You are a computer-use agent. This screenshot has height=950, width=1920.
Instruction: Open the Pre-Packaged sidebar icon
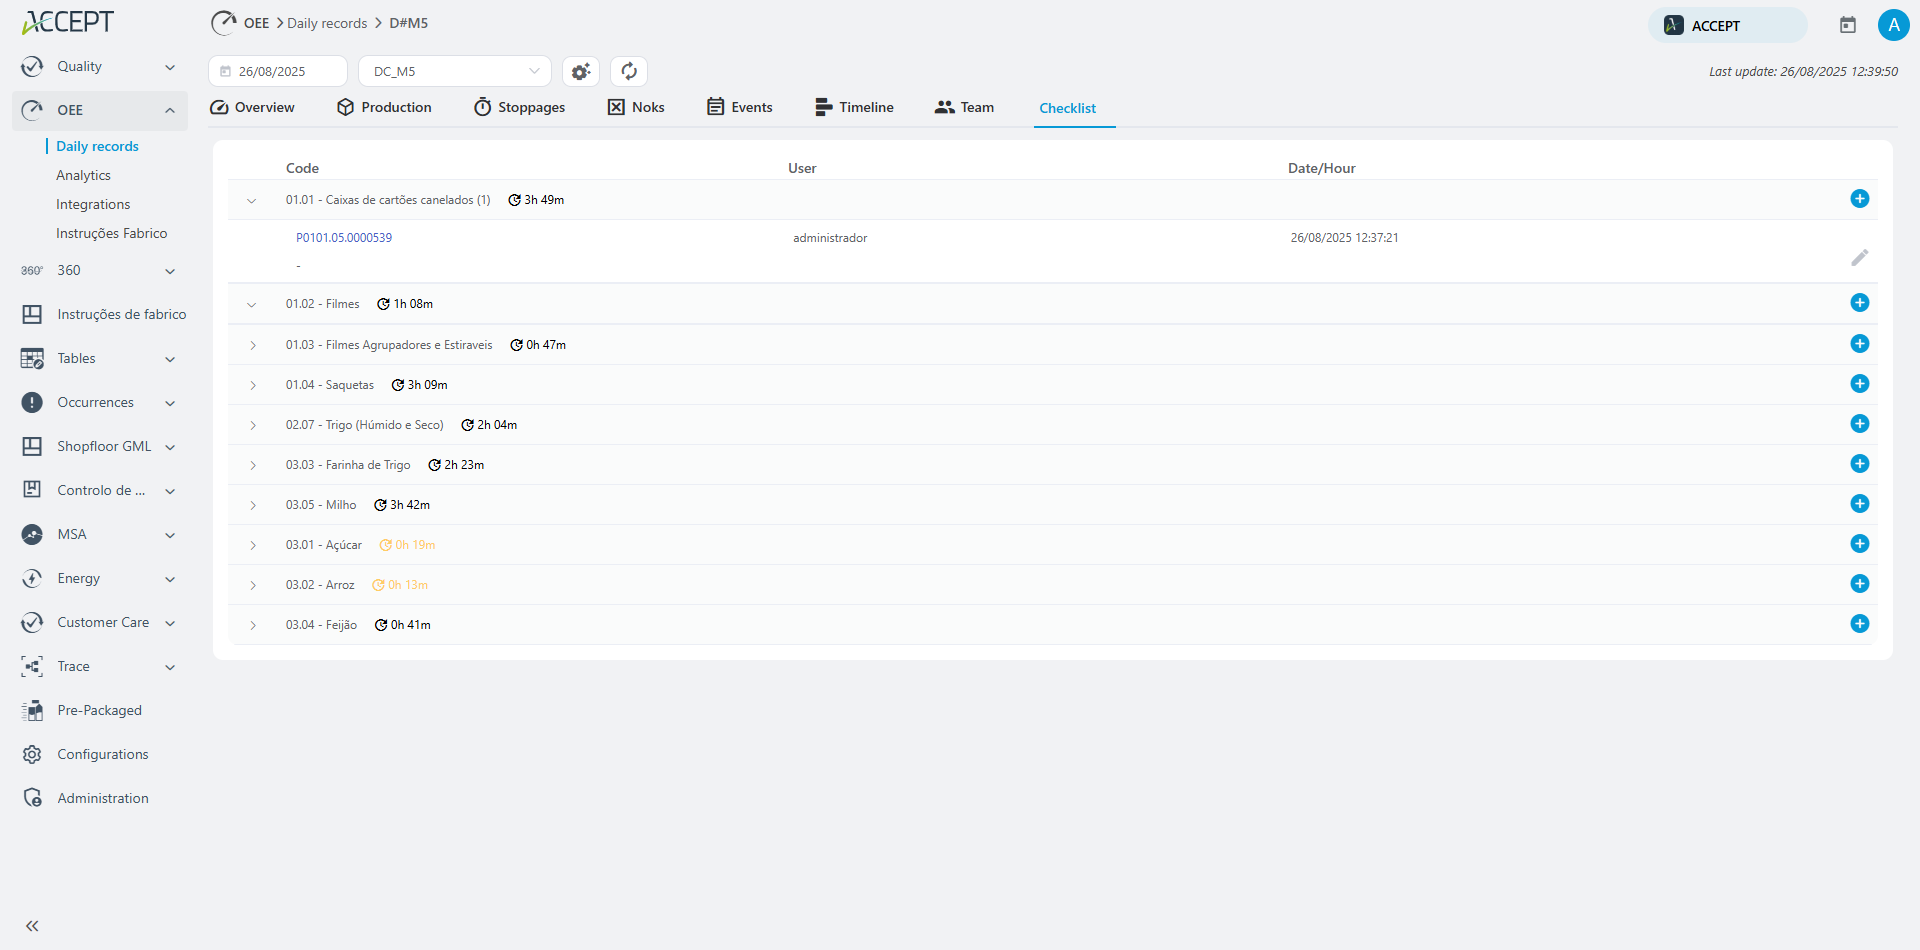tap(33, 710)
